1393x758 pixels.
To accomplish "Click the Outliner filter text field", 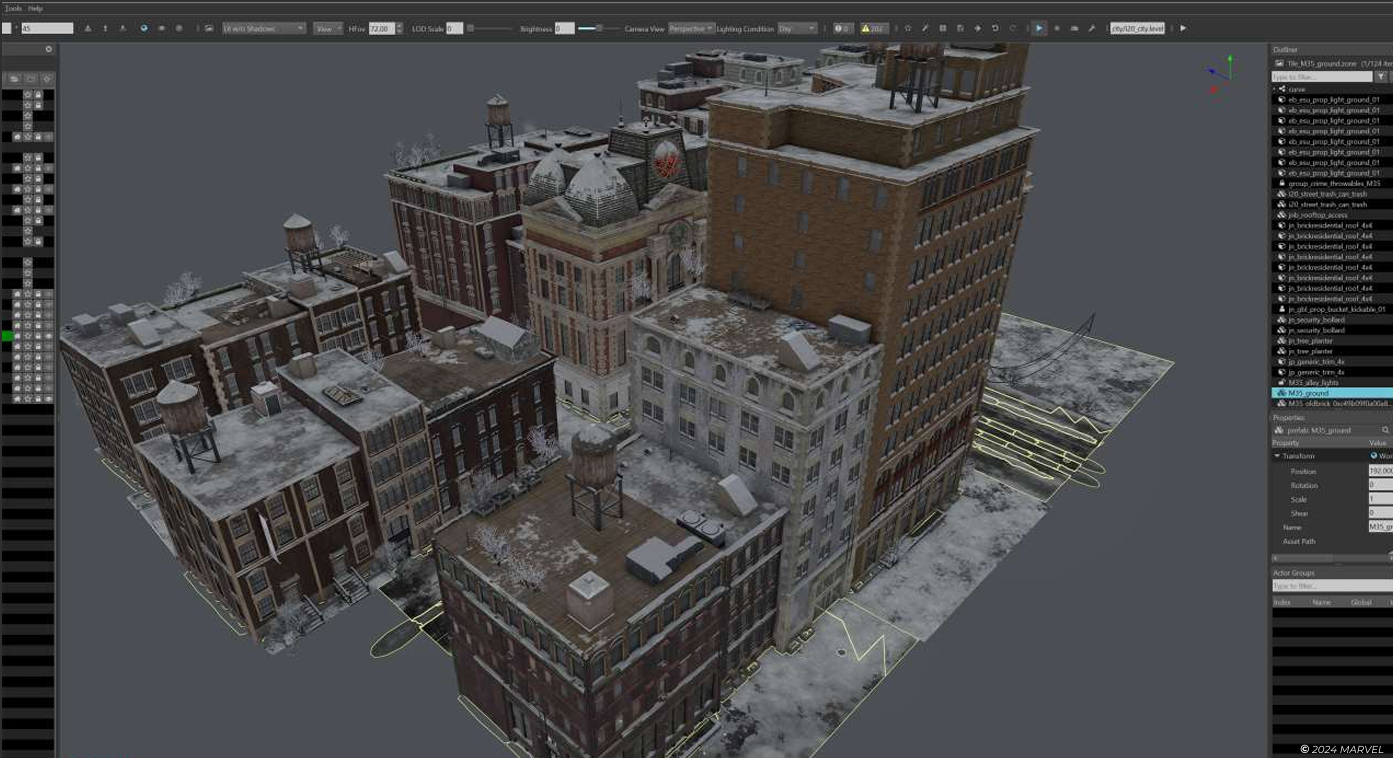I will pos(1322,77).
